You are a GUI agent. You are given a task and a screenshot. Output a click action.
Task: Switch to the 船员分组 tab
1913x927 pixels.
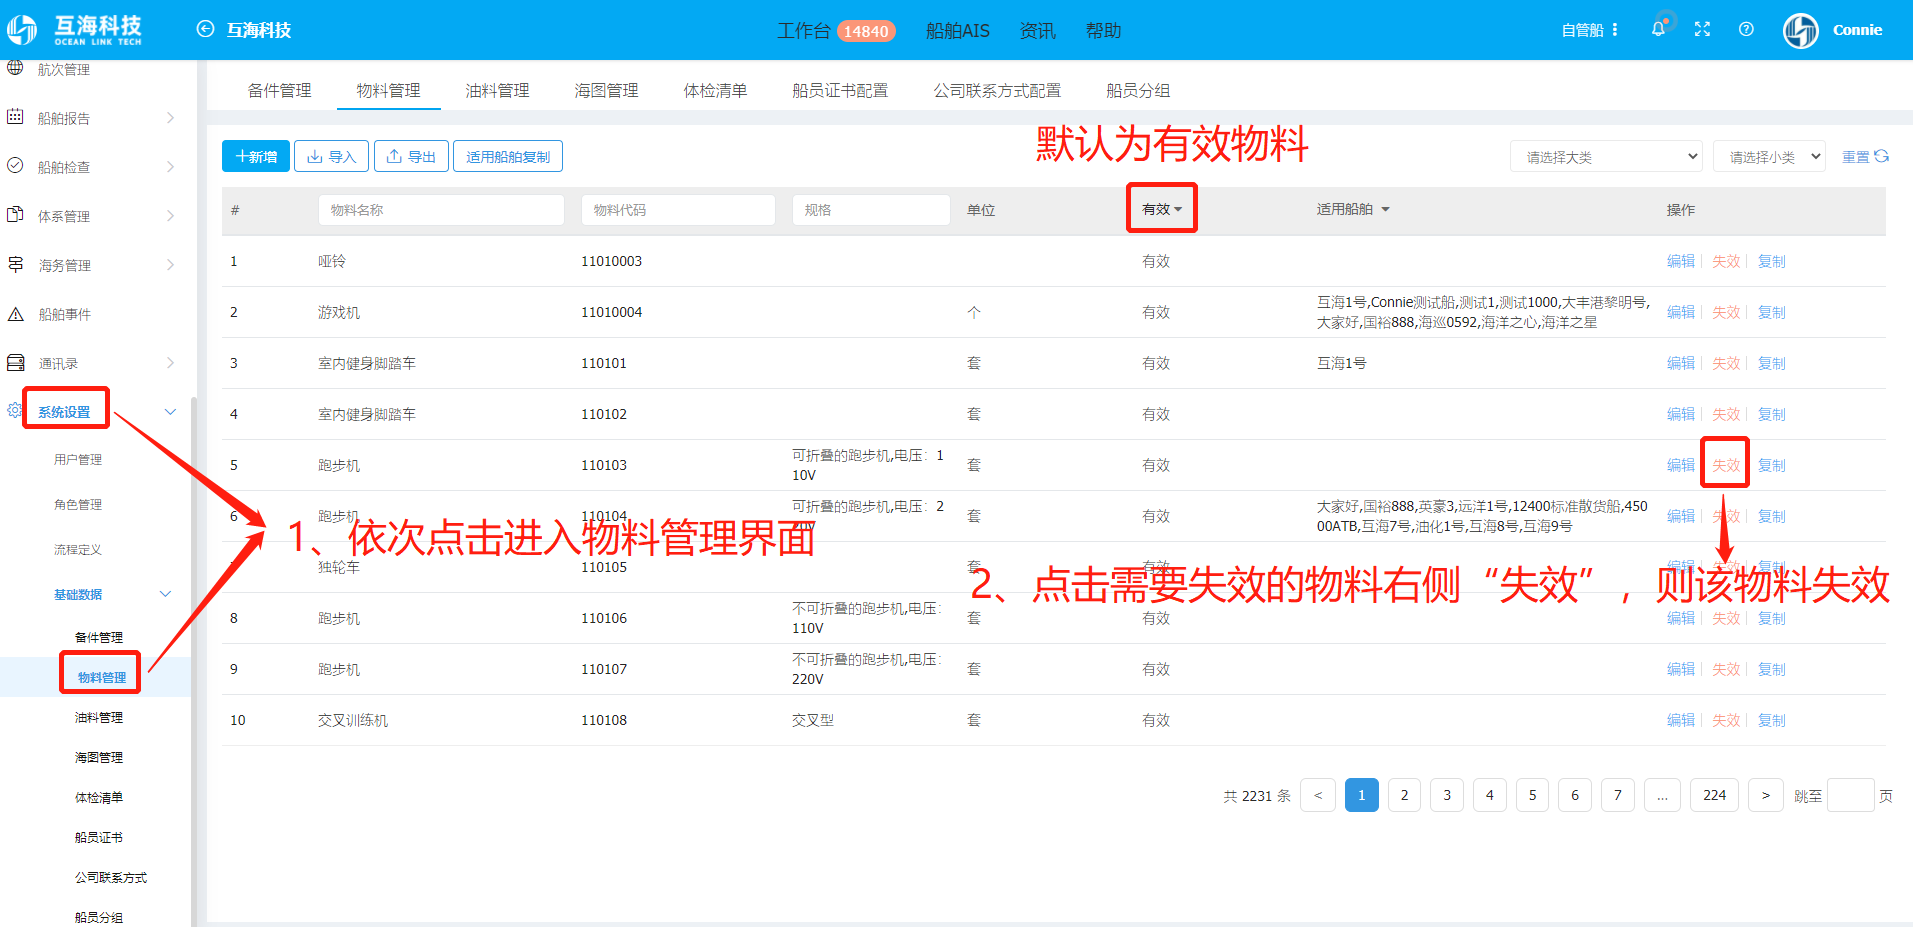[1138, 90]
